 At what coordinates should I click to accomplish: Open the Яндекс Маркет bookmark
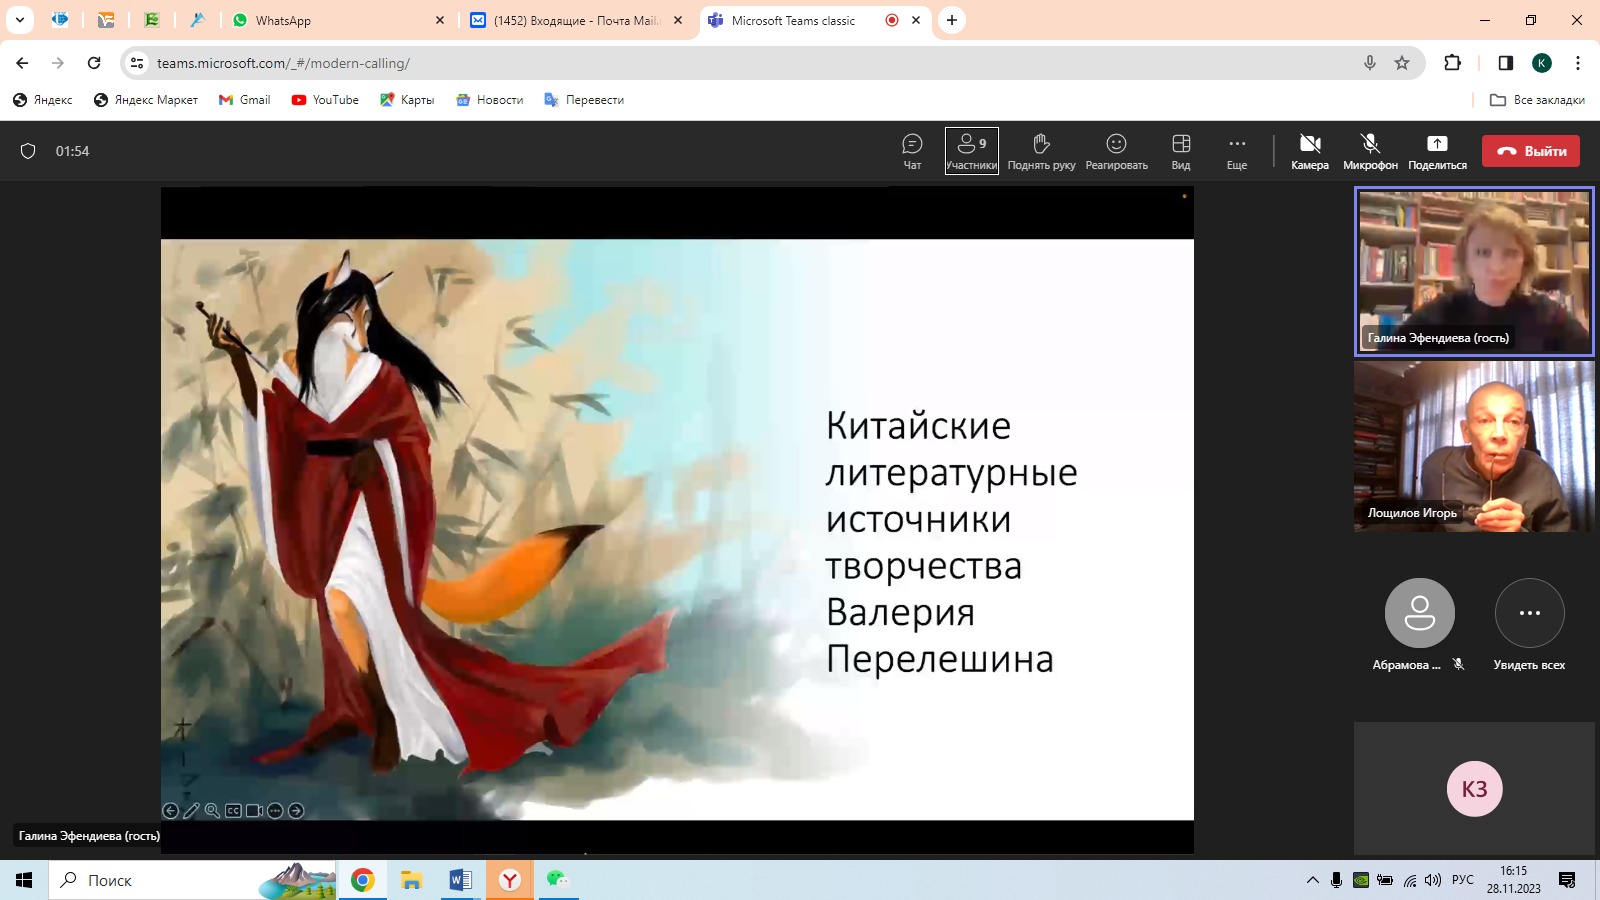coord(146,100)
